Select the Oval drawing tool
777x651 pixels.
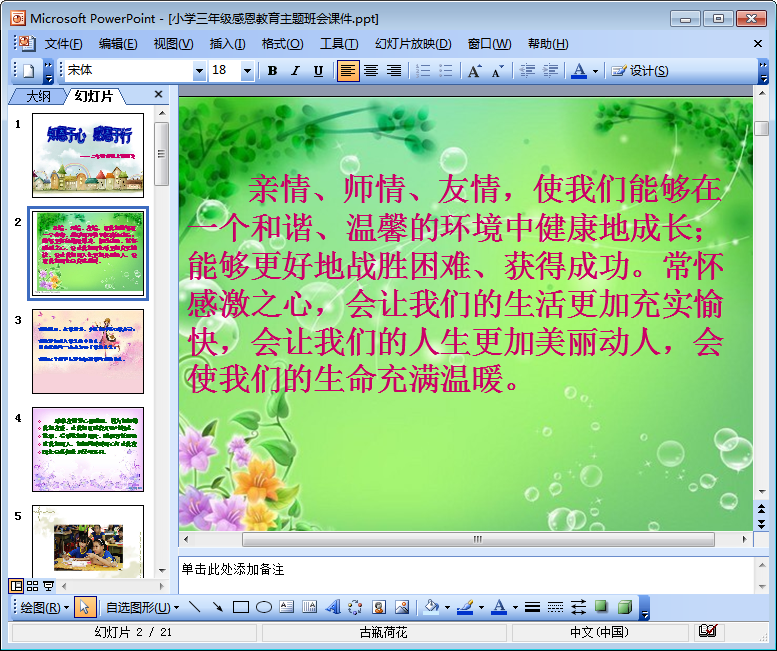pyautogui.click(x=264, y=607)
